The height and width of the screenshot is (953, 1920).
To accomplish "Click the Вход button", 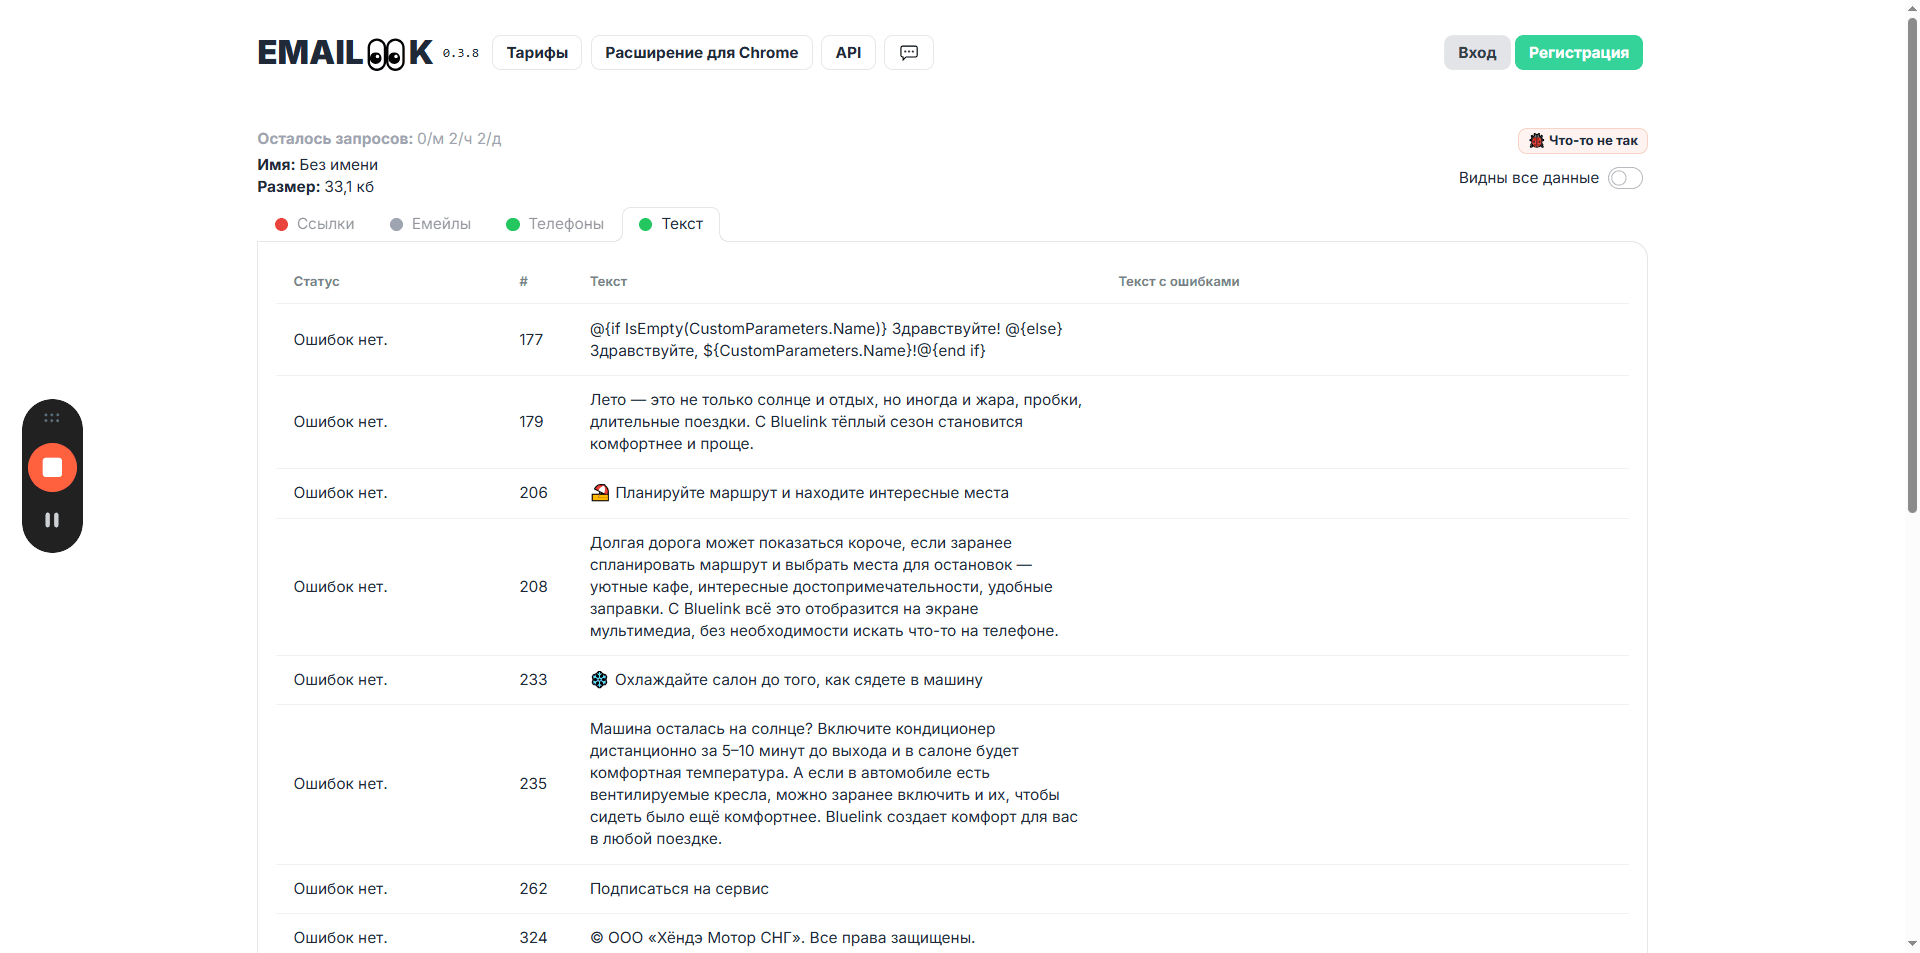I will (1477, 53).
